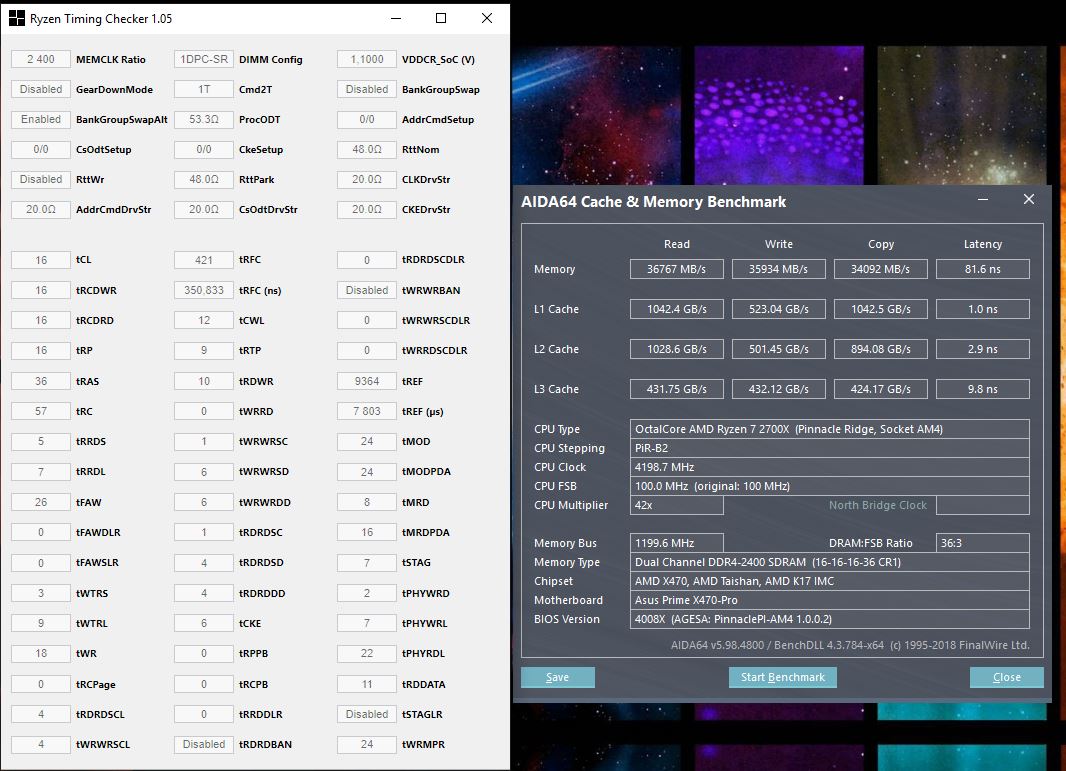
Task: Click the tRDDATA value 11
Action: 366,684
